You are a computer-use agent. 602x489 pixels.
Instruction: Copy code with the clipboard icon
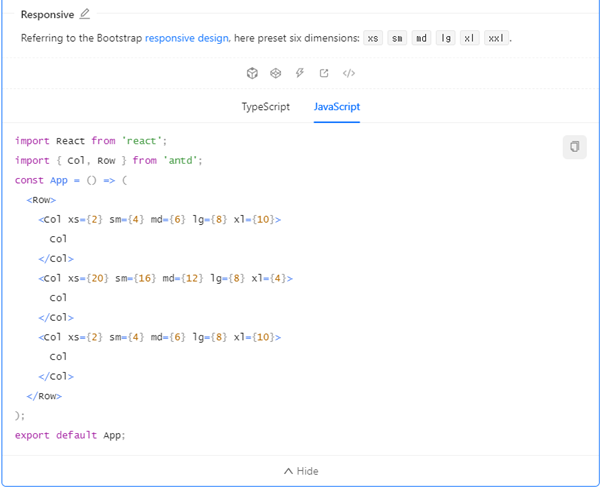574,147
